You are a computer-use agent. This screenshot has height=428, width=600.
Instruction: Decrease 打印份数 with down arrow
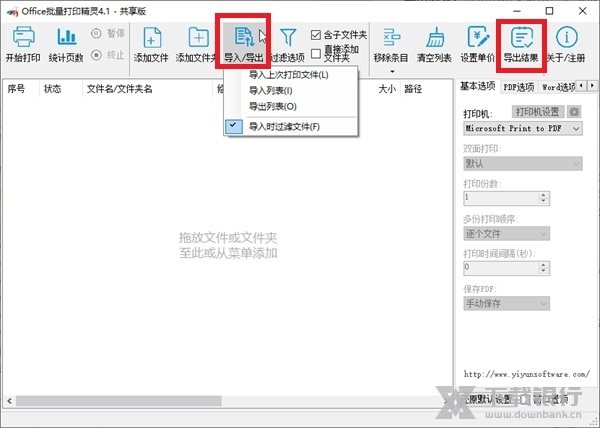click(x=543, y=202)
